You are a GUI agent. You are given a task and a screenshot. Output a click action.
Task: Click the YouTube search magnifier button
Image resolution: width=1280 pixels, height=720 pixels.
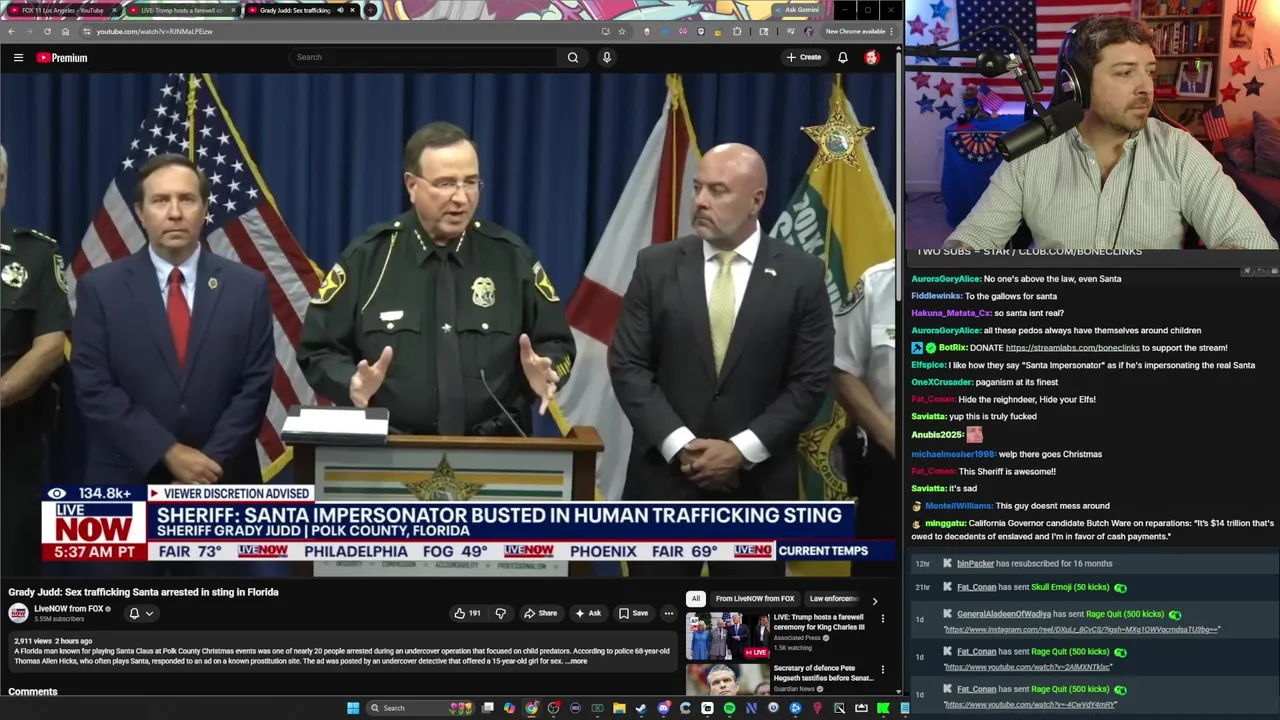pyautogui.click(x=573, y=57)
